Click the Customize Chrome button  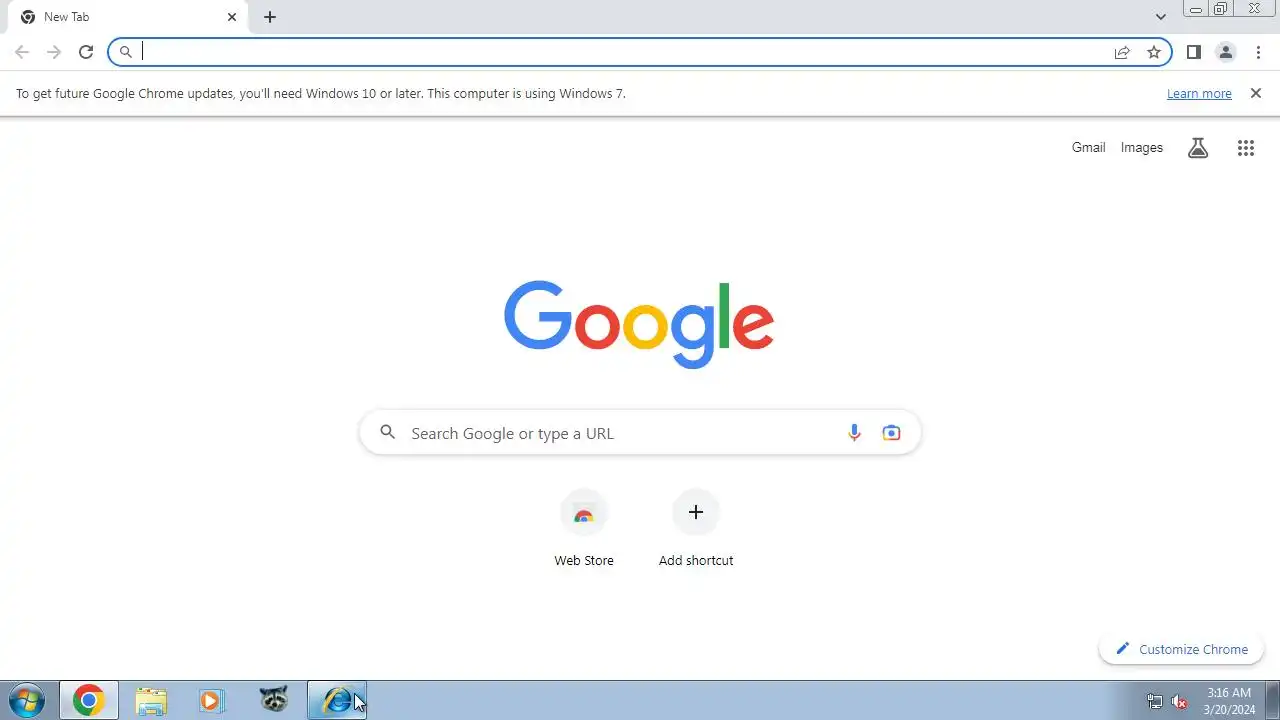1181,649
